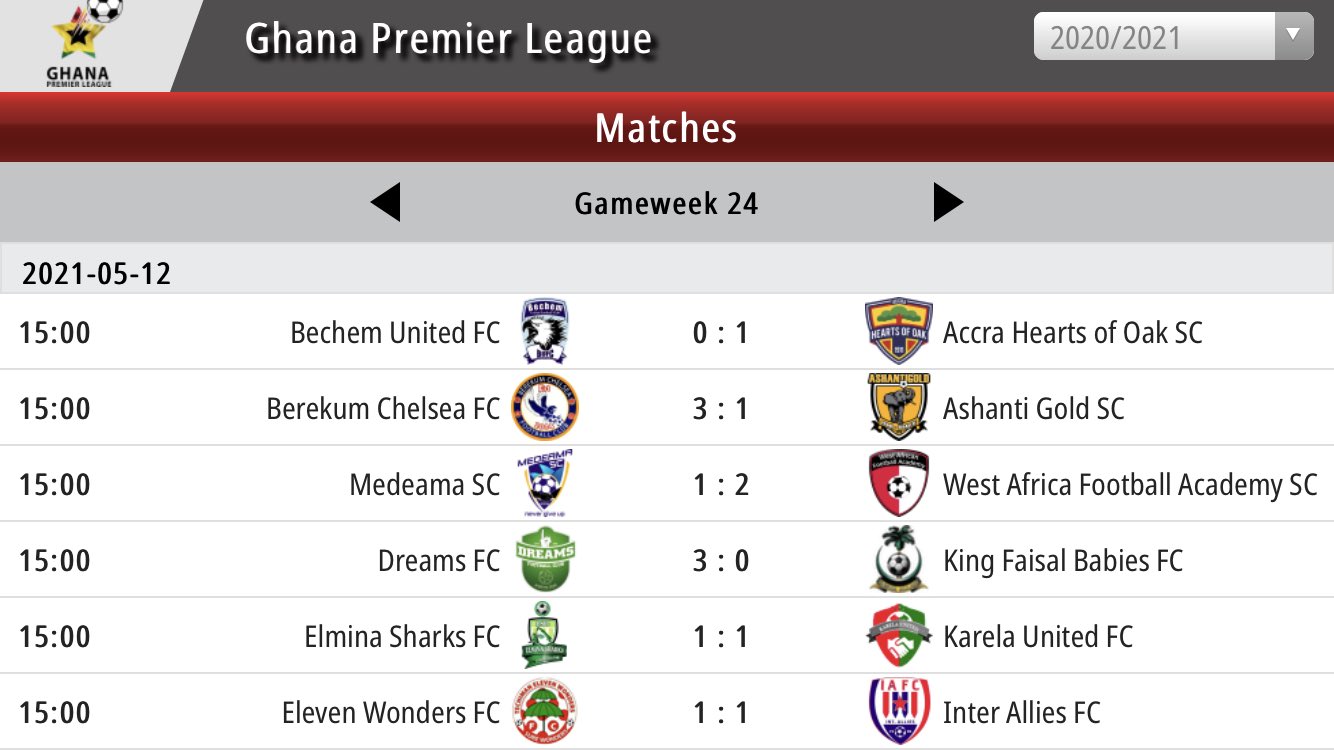Open the 2020/2021 season dropdown
The width and height of the screenshot is (1334, 750).
(x=1173, y=36)
